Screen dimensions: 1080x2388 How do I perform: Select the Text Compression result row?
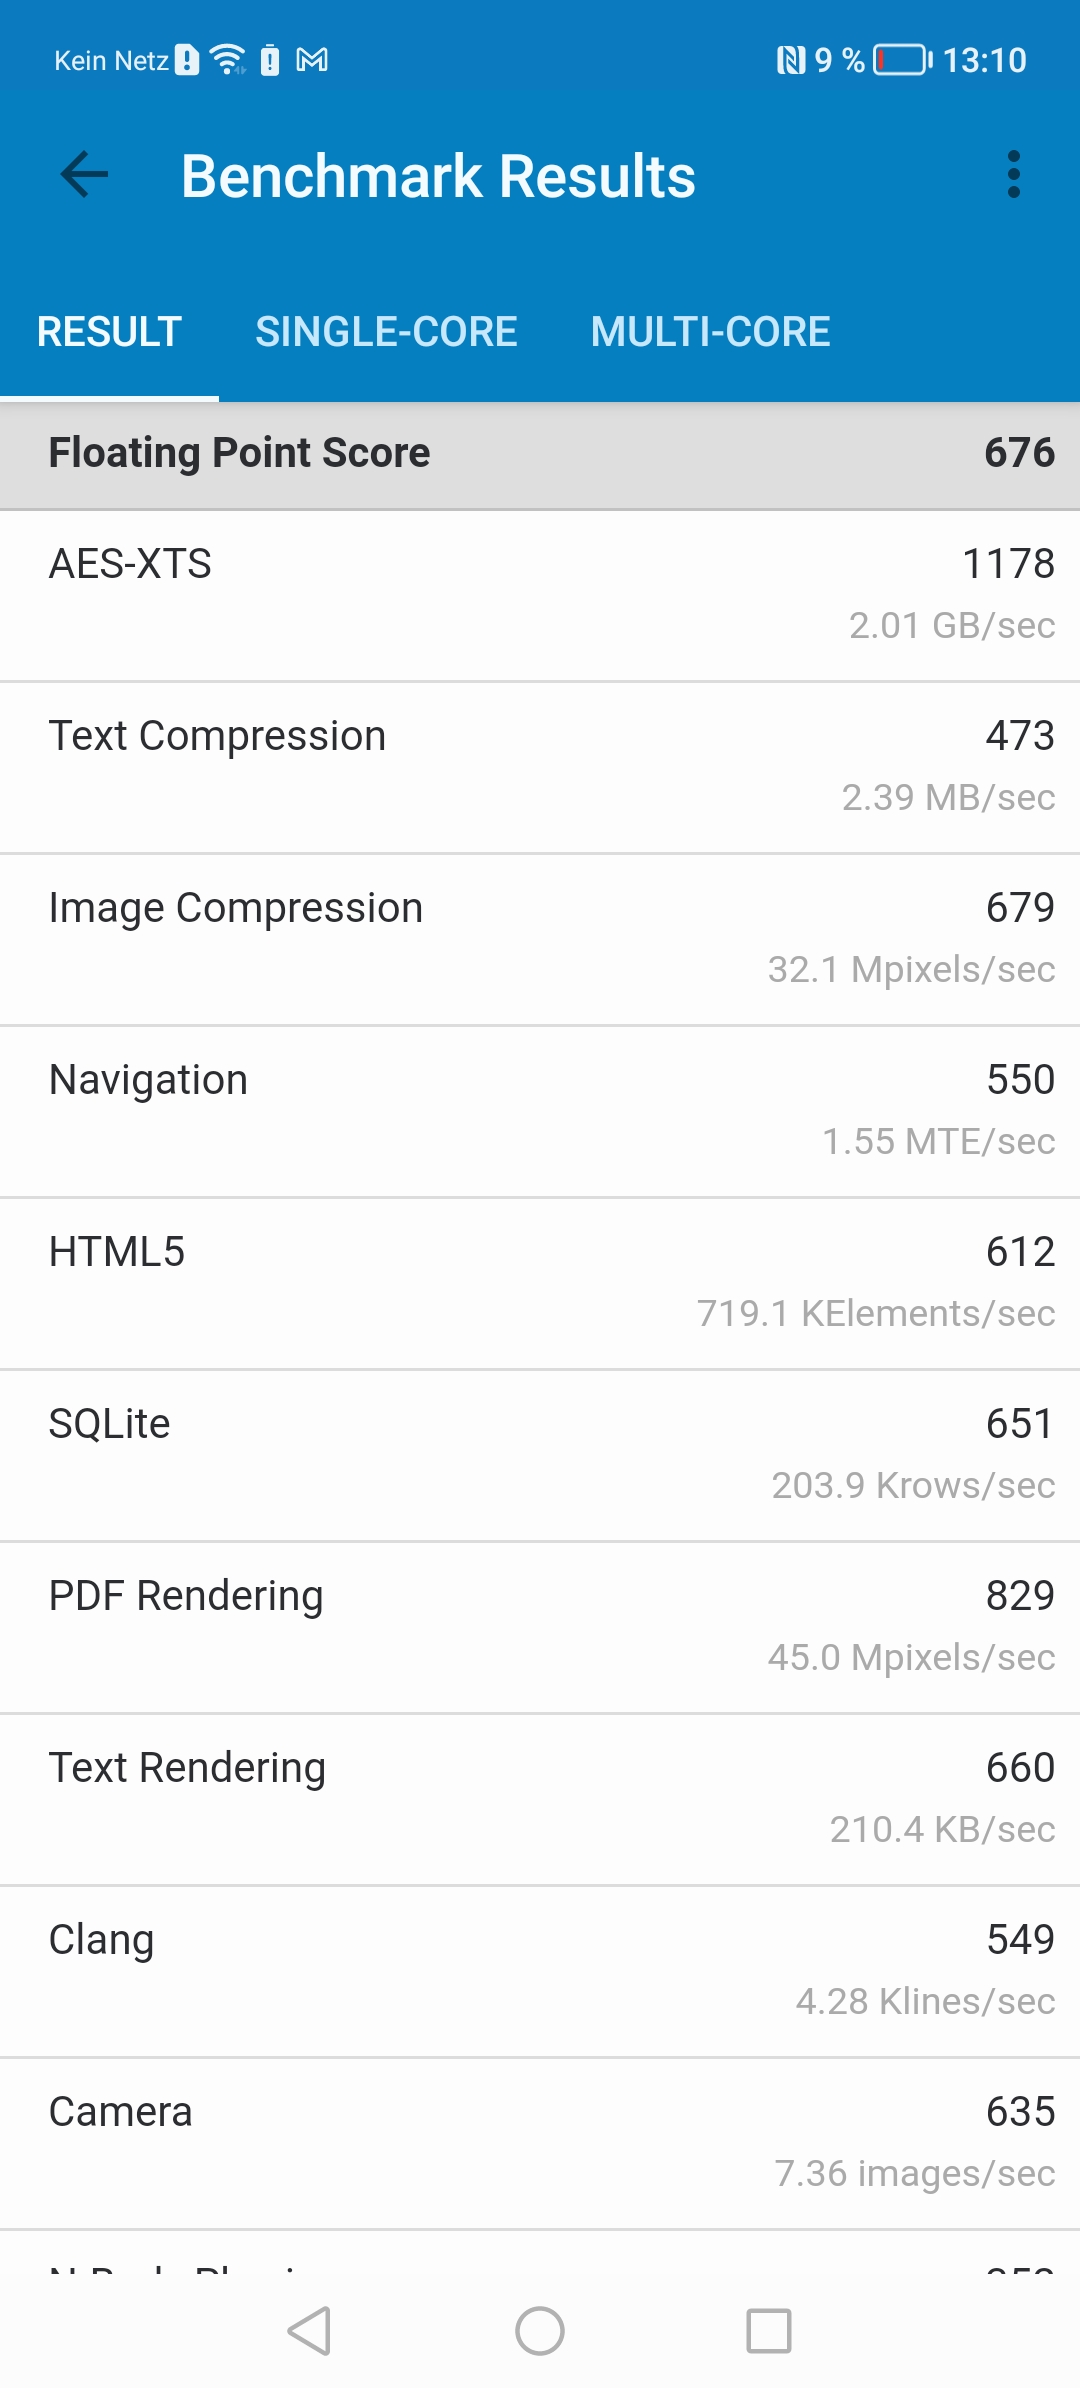pyautogui.click(x=540, y=768)
